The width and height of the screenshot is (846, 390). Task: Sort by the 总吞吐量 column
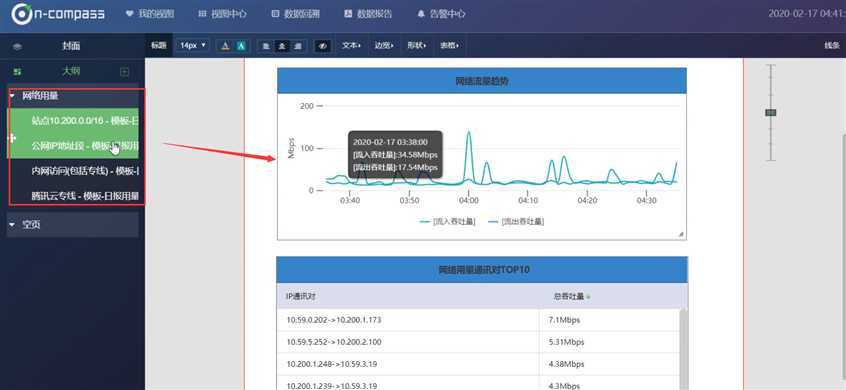coord(571,296)
